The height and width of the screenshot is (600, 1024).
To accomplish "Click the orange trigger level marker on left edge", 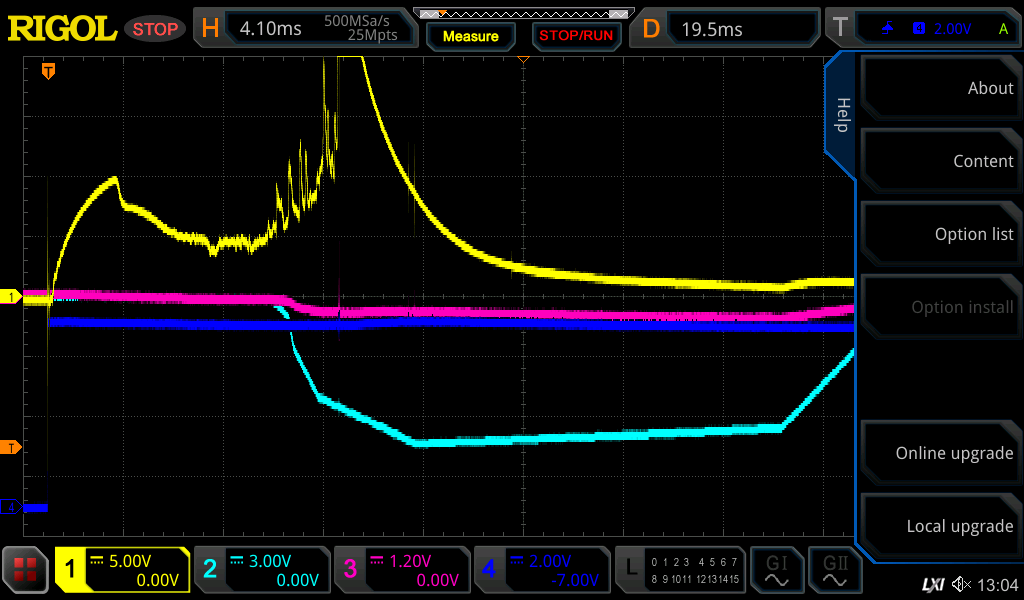I will tap(11, 446).
